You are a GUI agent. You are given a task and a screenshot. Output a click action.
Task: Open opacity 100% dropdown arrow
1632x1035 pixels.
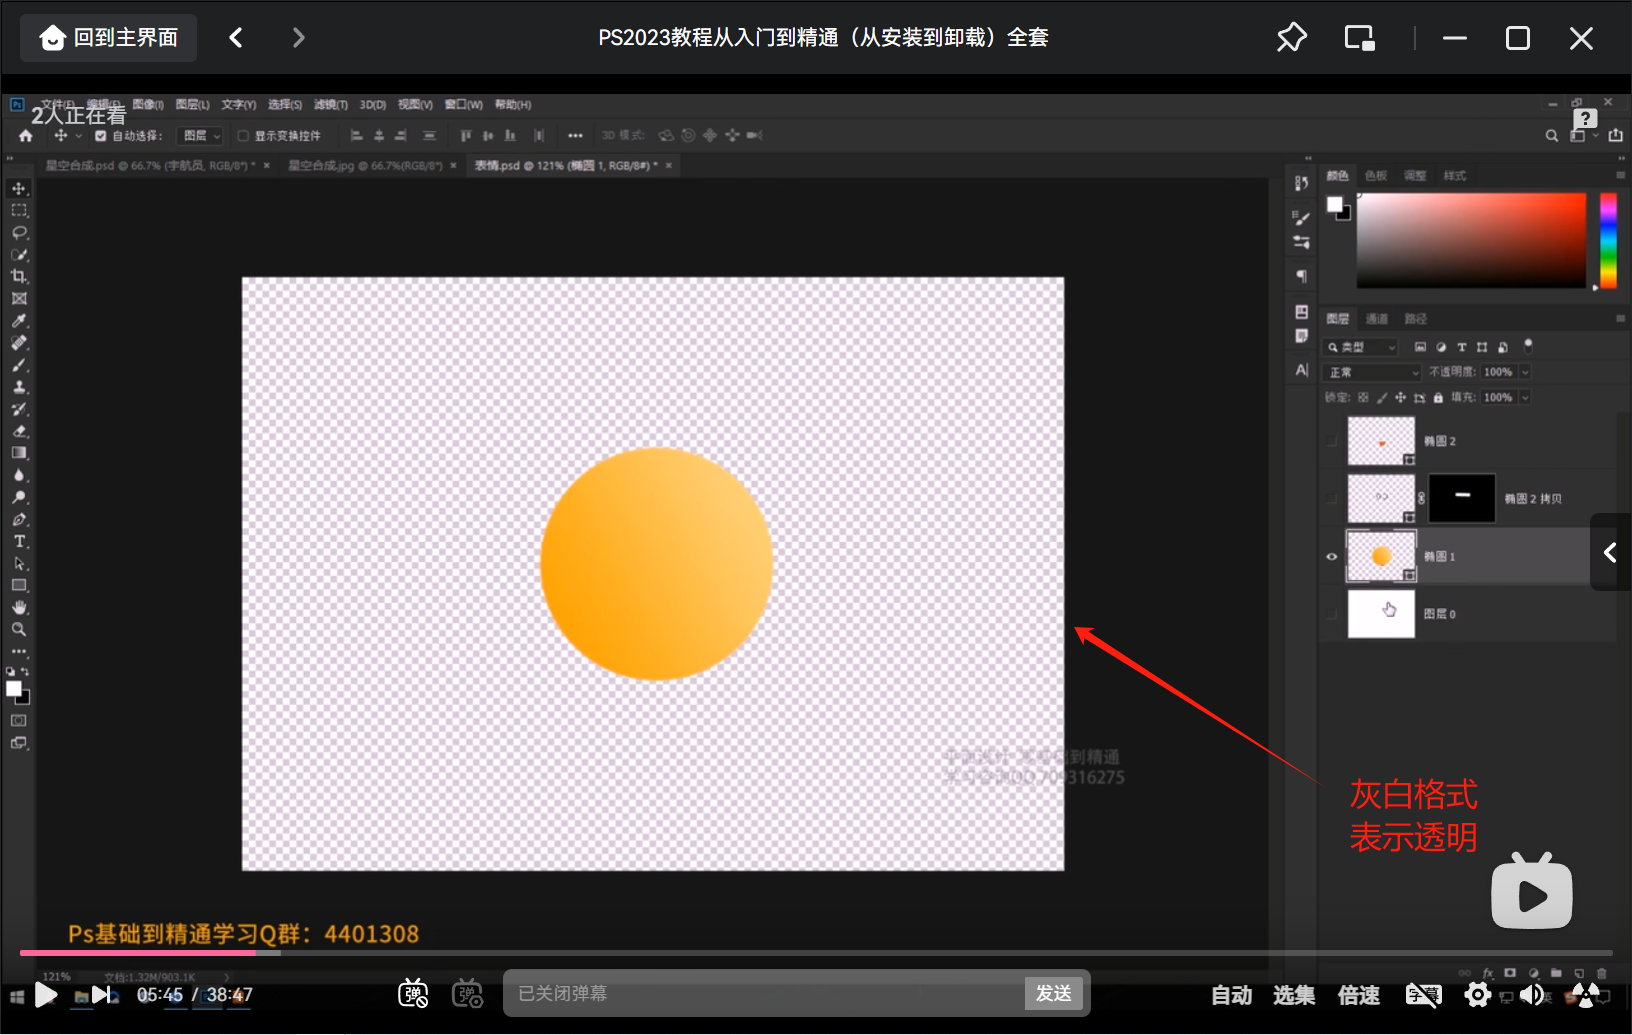click(1525, 372)
